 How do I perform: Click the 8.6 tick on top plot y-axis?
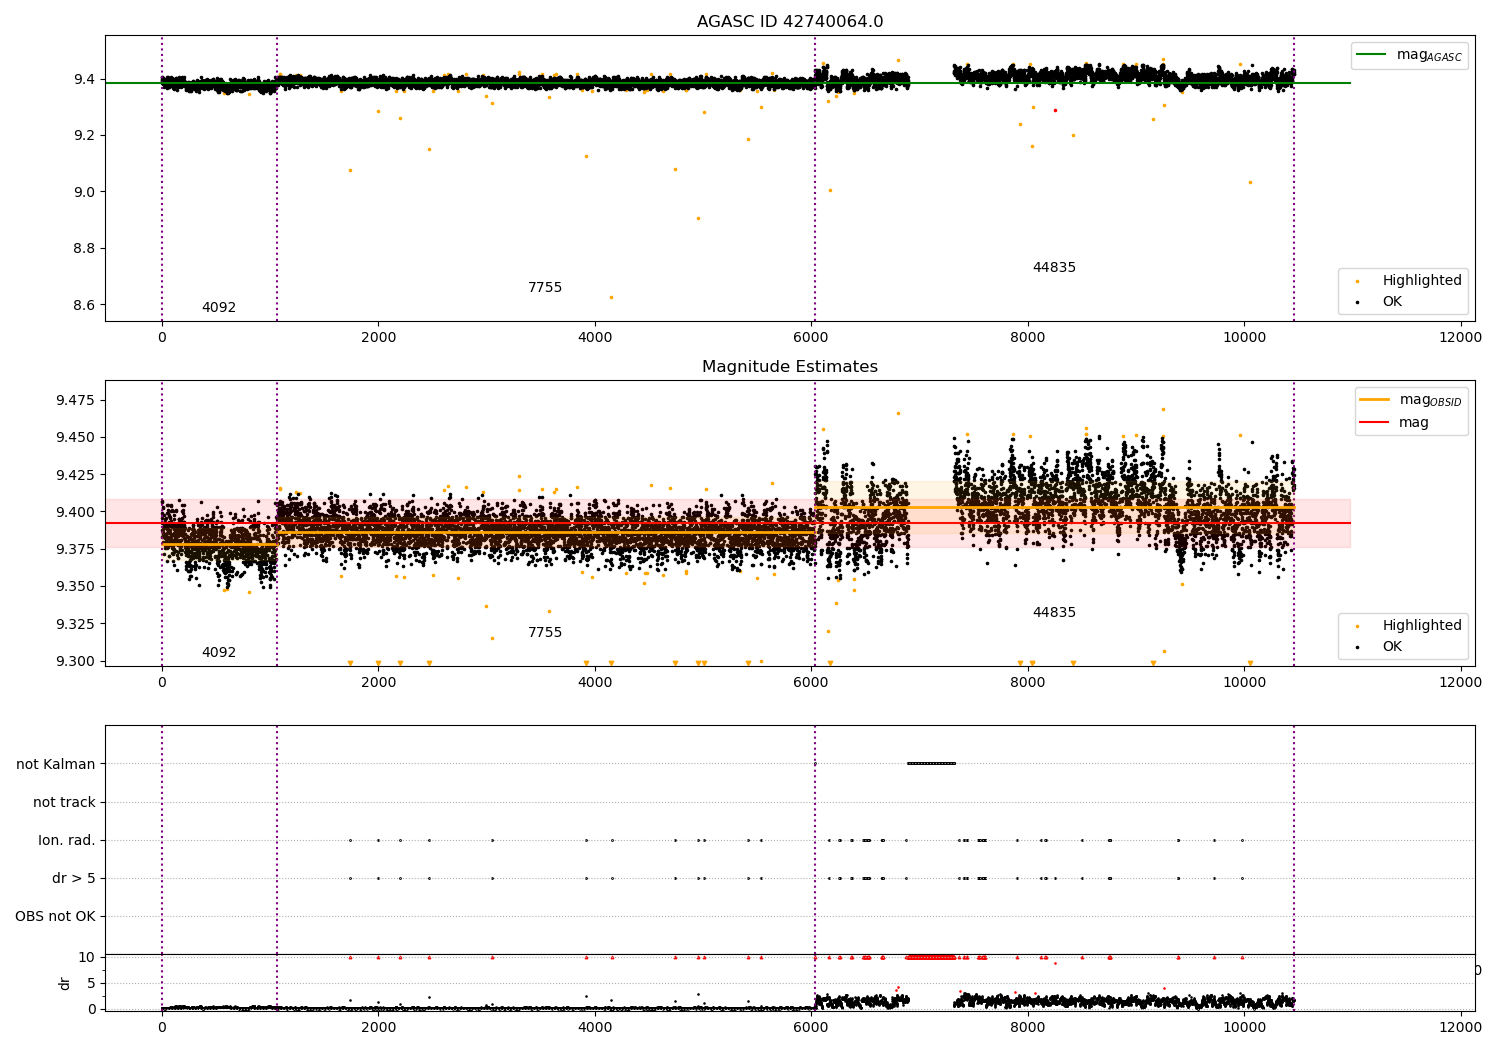84,306
